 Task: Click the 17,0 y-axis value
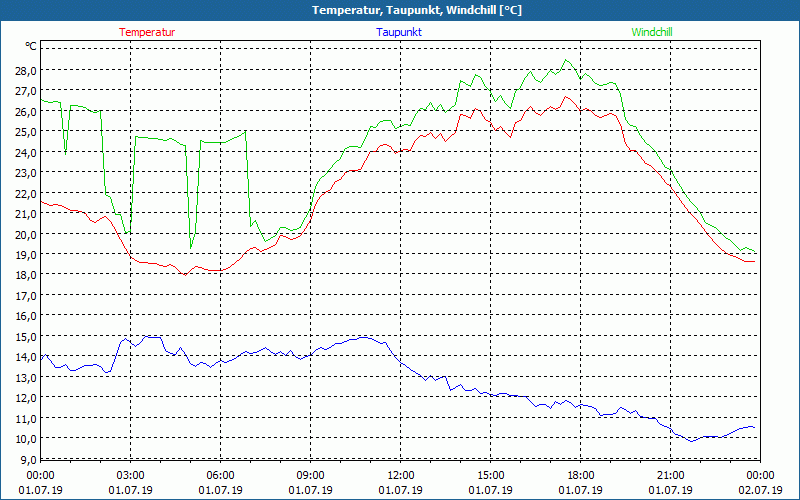(x=26, y=295)
